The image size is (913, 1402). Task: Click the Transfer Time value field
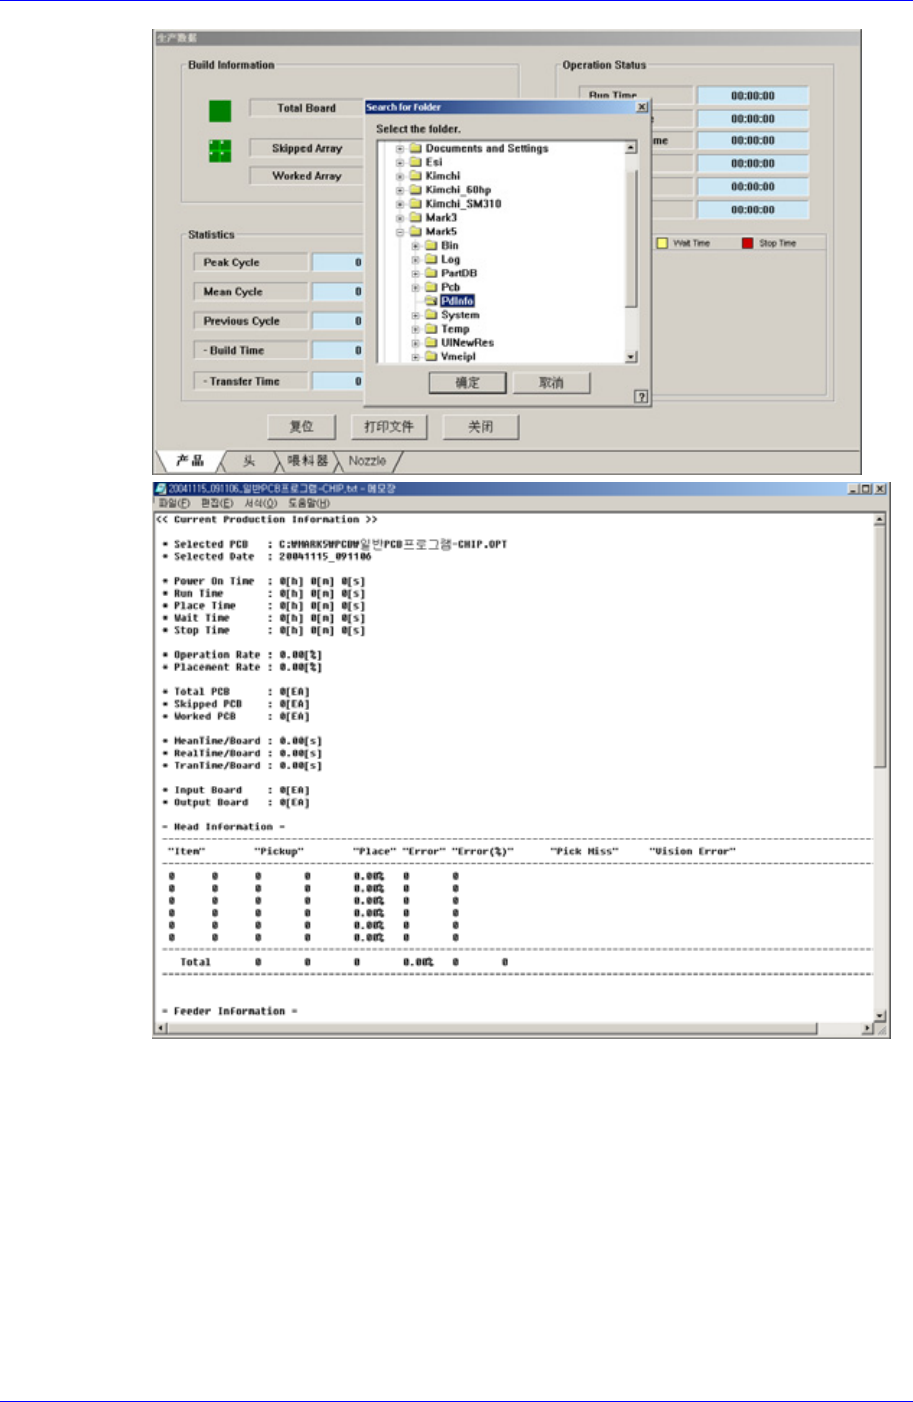point(338,381)
